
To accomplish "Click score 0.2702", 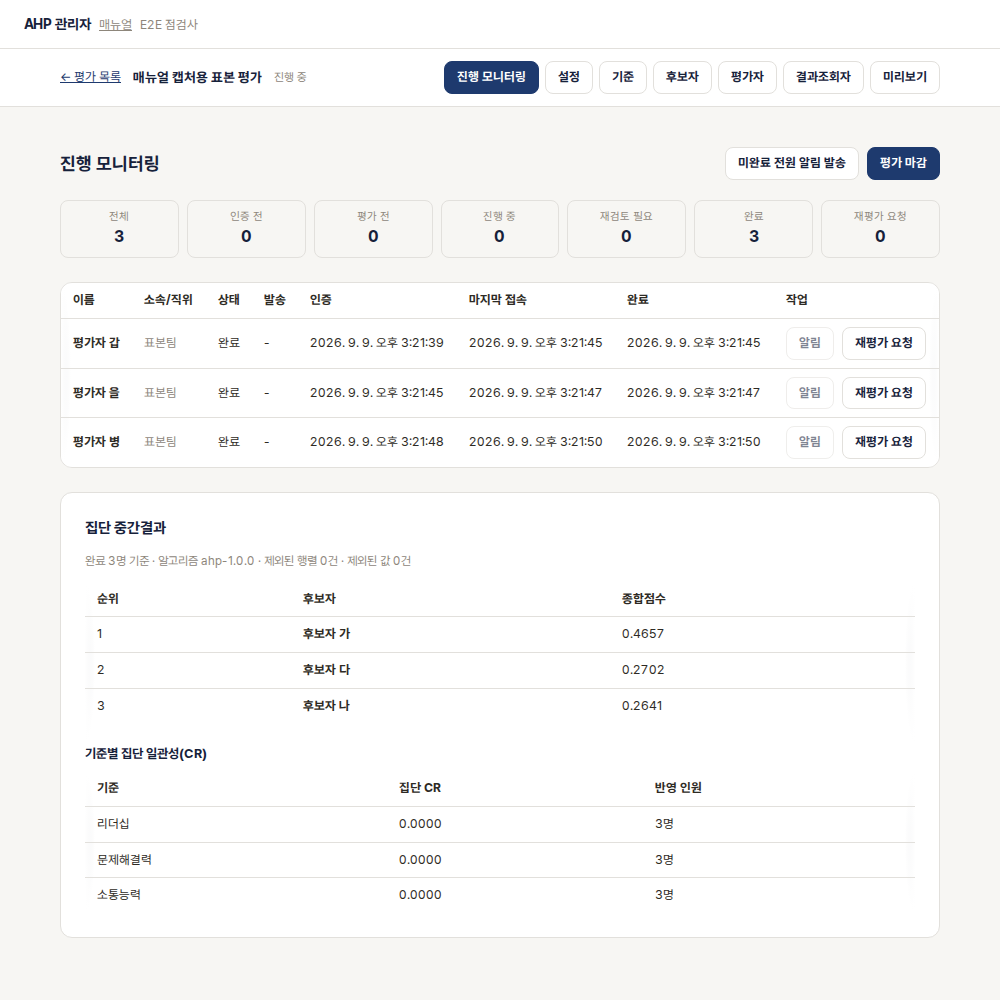I will (x=643, y=670).
